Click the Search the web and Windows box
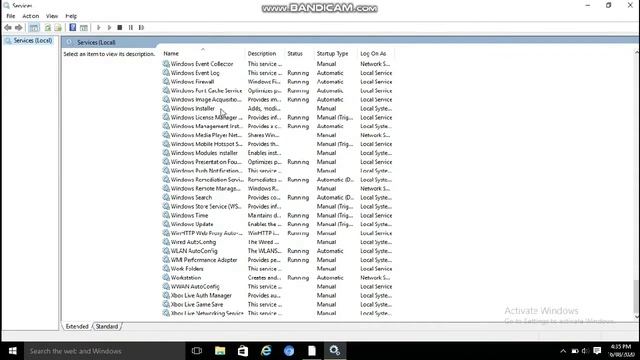Image resolution: width=640 pixels, height=360 pixels. point(104,351)
